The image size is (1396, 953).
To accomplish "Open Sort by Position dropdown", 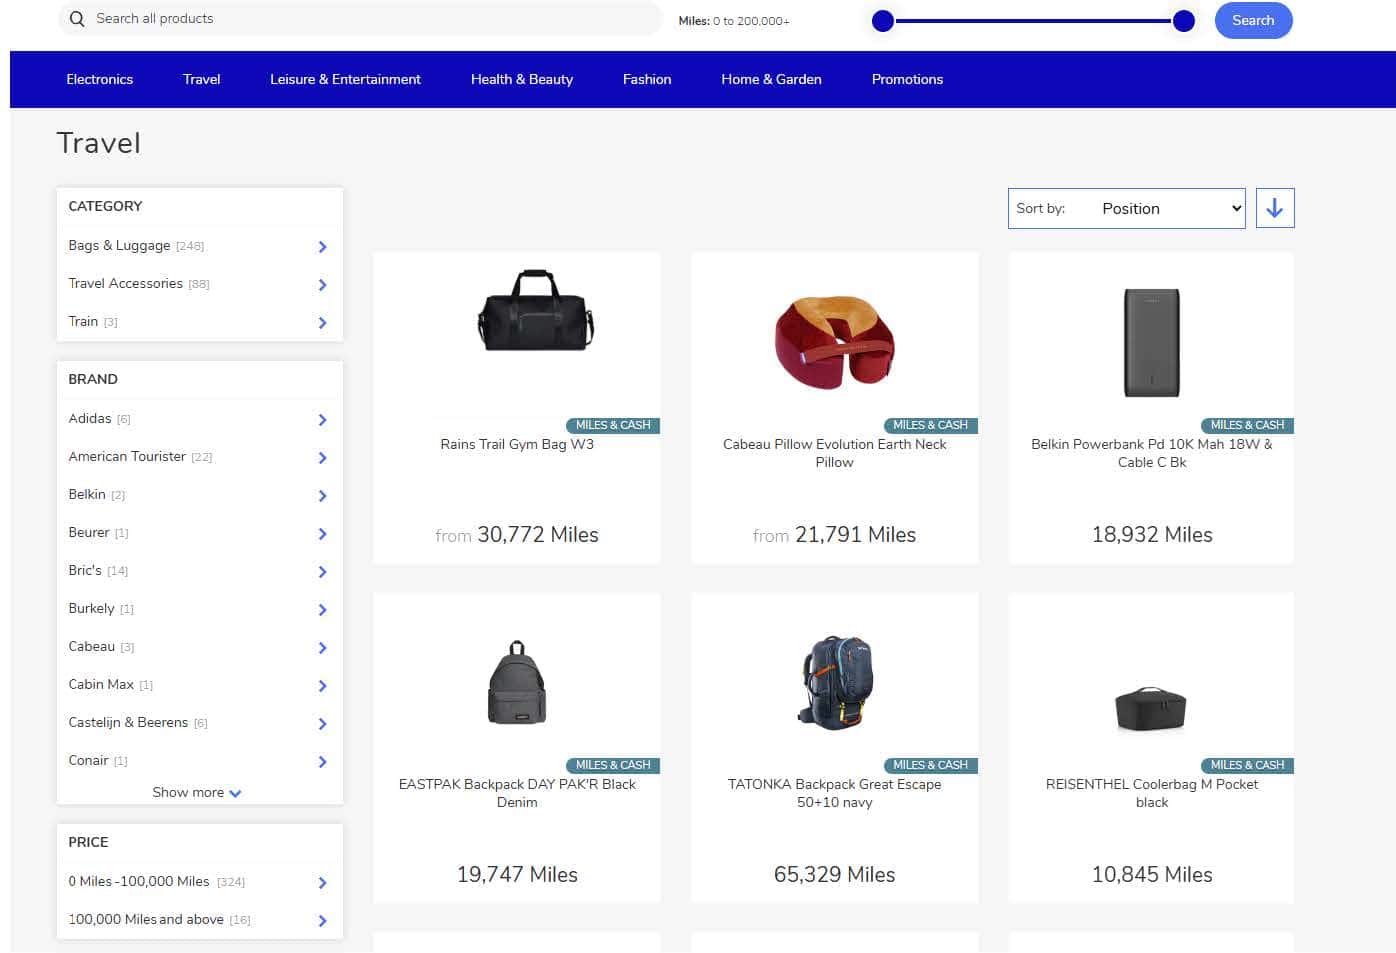I will [1127, 208].
